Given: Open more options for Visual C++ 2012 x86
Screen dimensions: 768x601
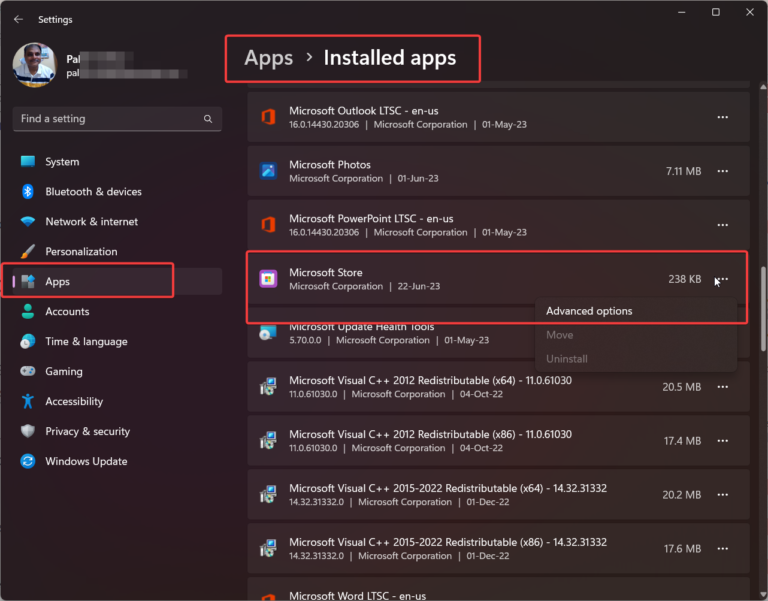Looking at the screenshot, I should tap(722, 440).
